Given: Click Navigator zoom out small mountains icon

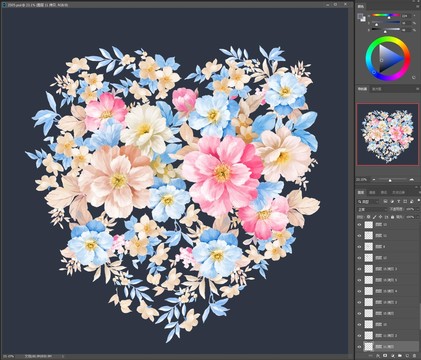Looking at the screenshot, I should 373,180.
